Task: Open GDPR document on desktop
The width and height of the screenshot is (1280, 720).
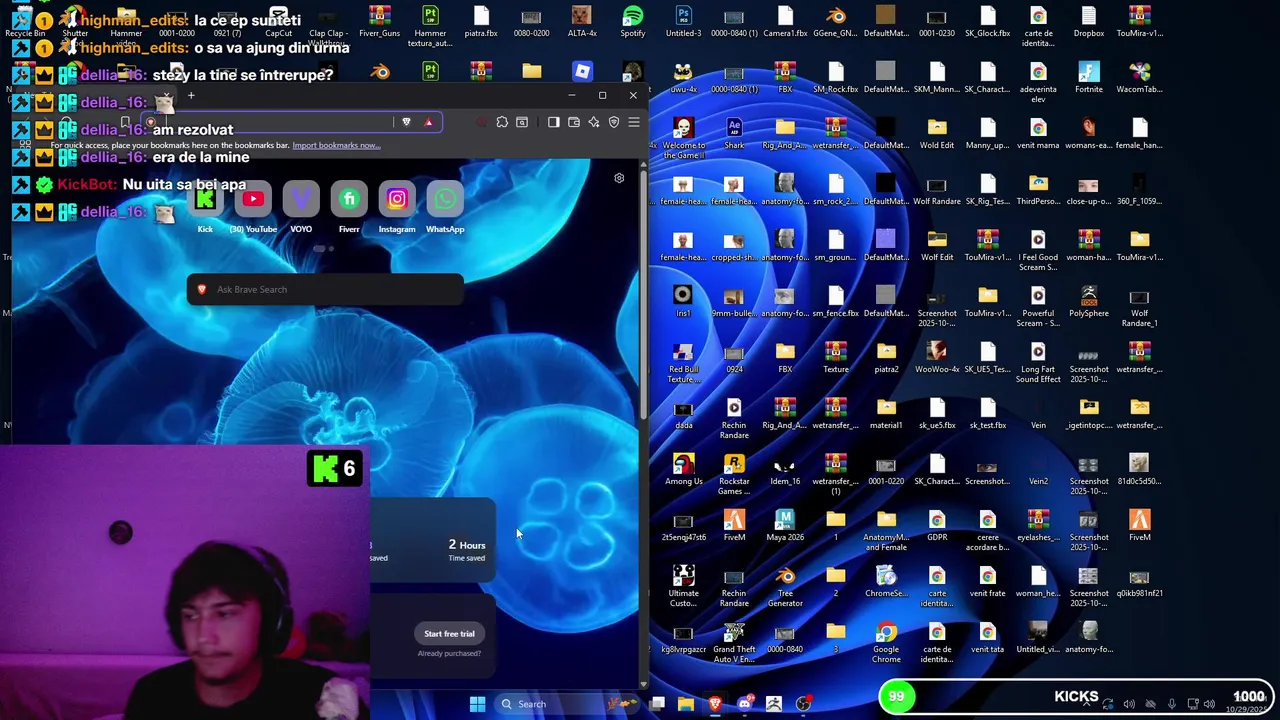Action: click(937, 526)
